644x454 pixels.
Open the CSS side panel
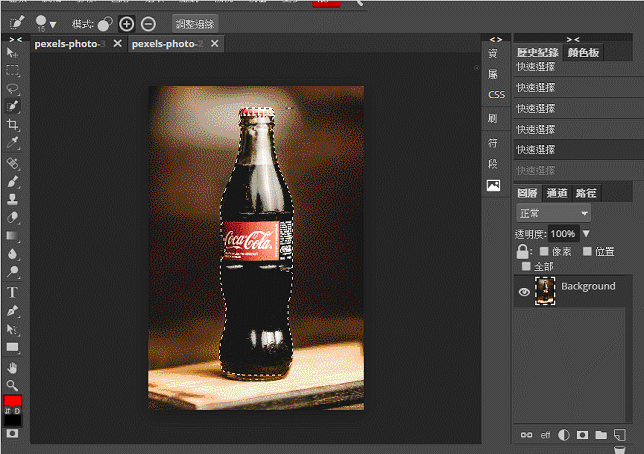coord(496,95)
